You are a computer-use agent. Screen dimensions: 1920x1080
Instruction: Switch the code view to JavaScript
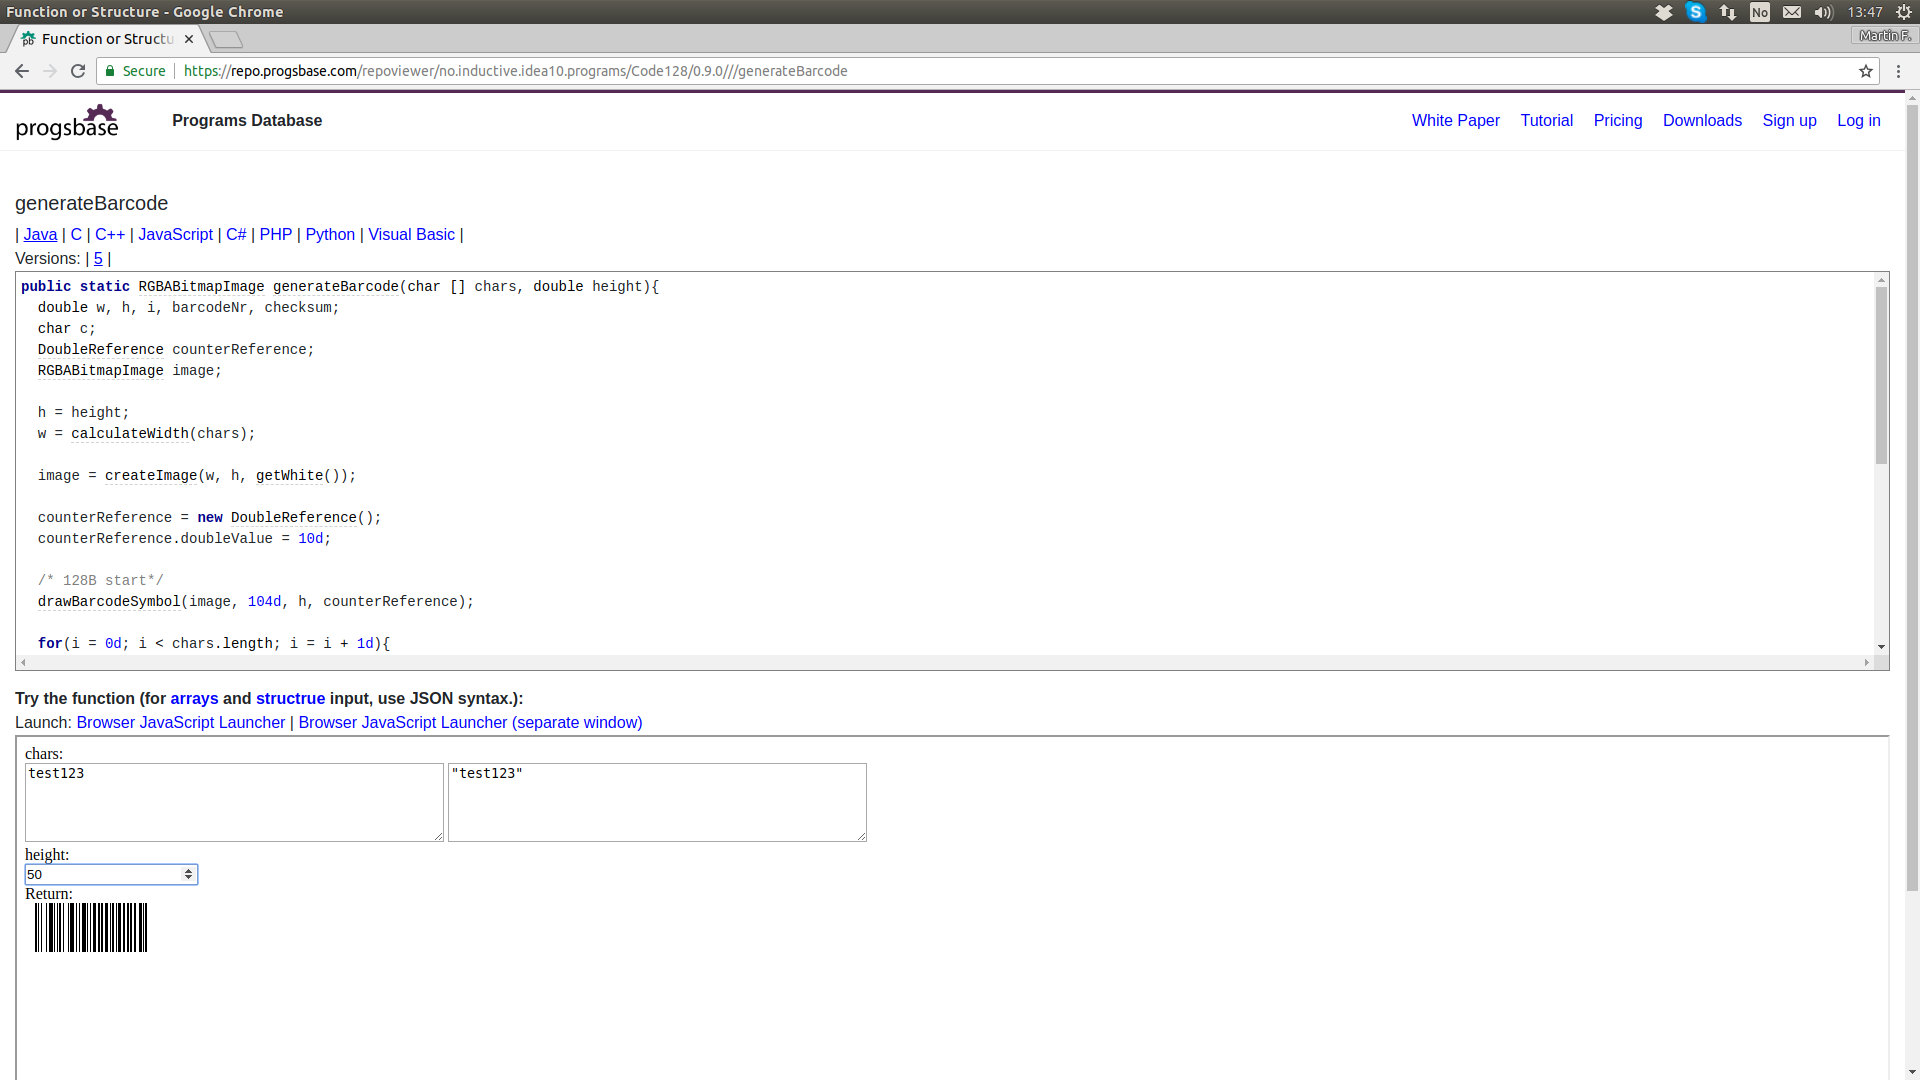tap(175, 235)
